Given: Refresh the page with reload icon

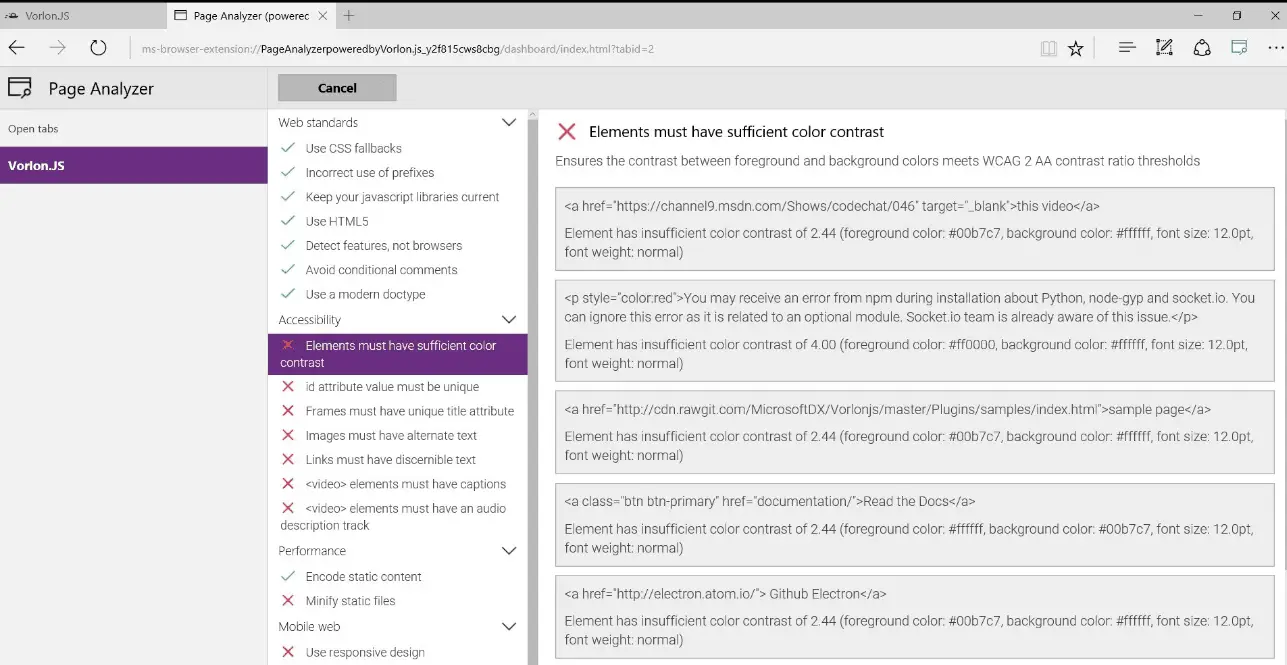Looking at the screenshot, I should point(98,48).
